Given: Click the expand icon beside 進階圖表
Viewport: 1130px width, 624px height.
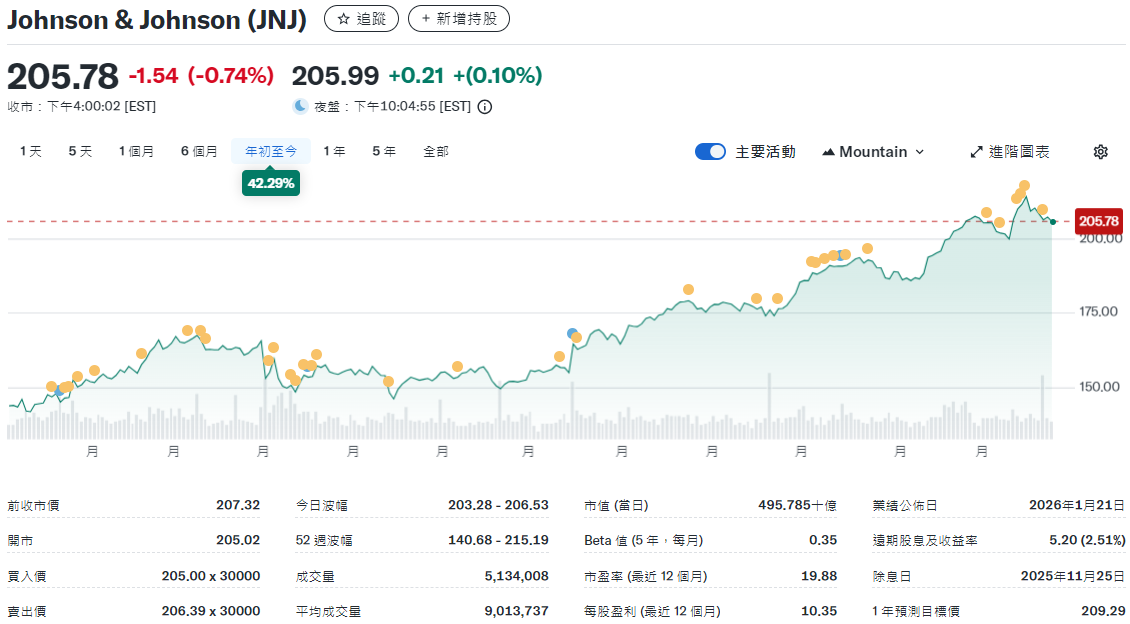Looking at the screenshot, I should [x=976, y=151].
